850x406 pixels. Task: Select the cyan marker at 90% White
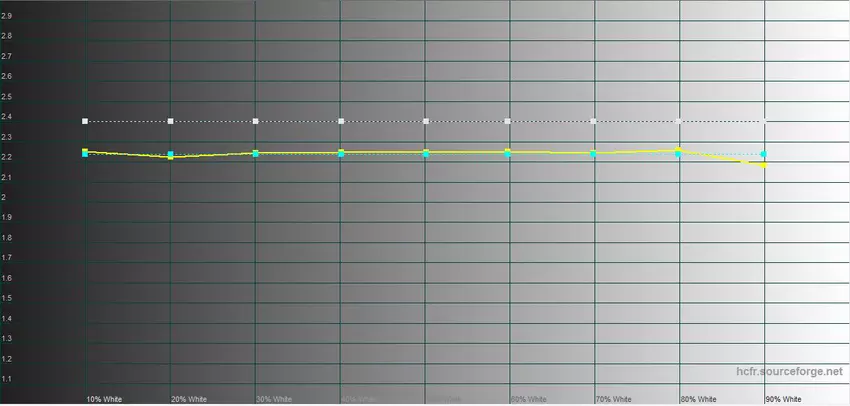764,154
